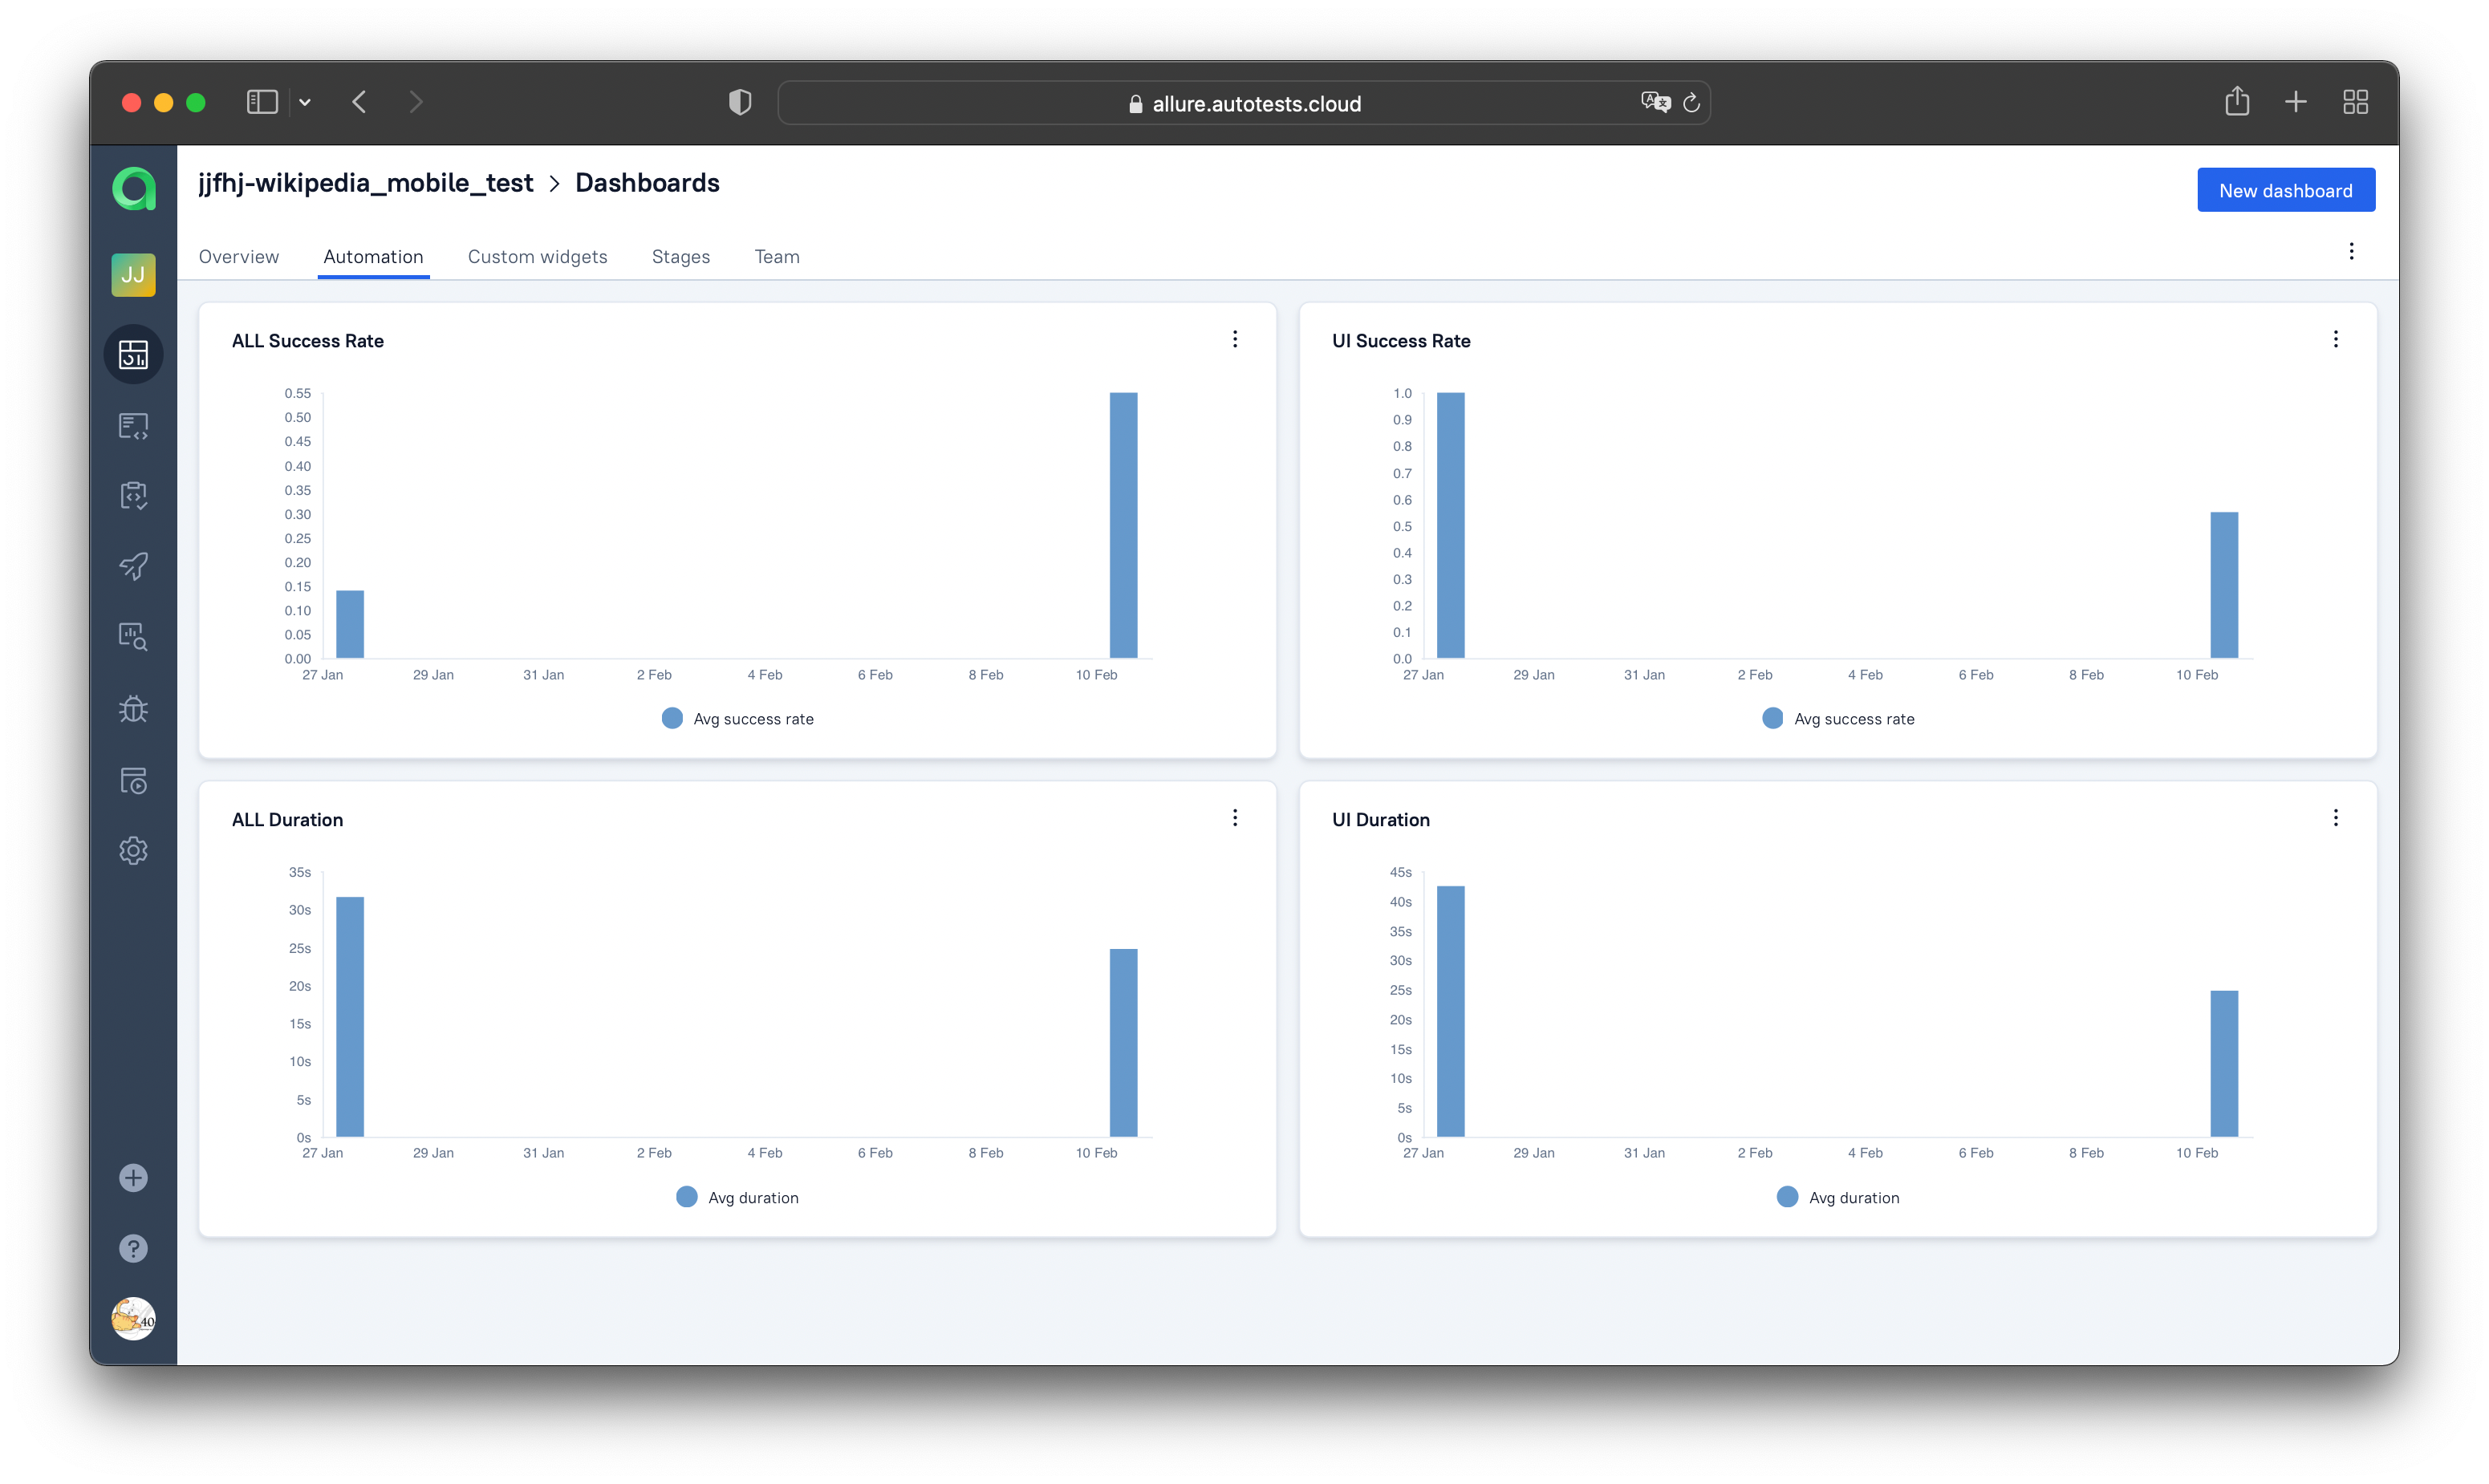Viewport: 2489px width, 1484px height.
Task: Switch to the Custom widgets tab
Action: point(537,257)
